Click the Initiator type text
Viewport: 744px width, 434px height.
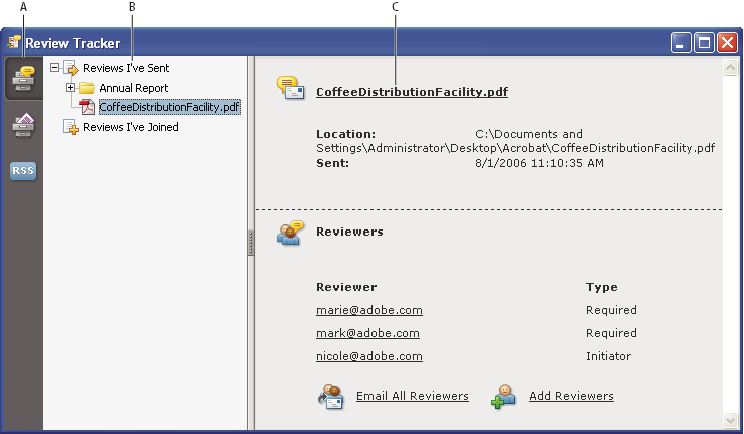(x=608, y=356)
